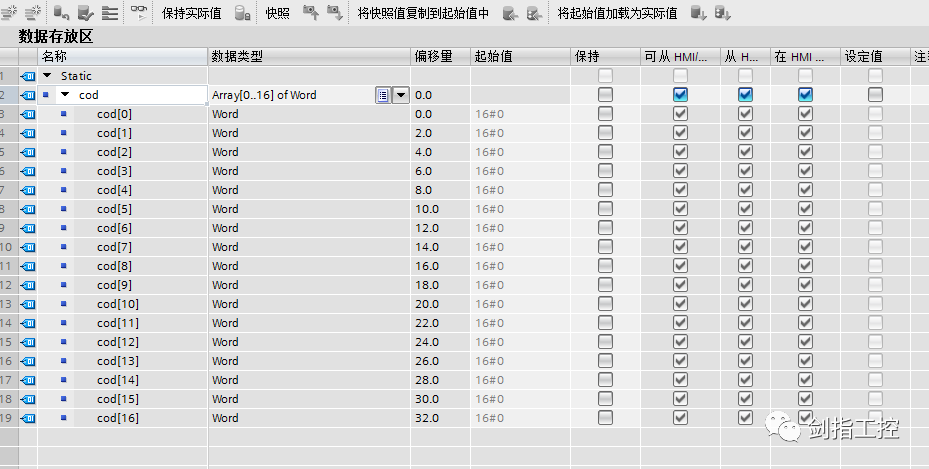Click the second icon right of 将快照值复制到起始值中

[x=534, y=13]
